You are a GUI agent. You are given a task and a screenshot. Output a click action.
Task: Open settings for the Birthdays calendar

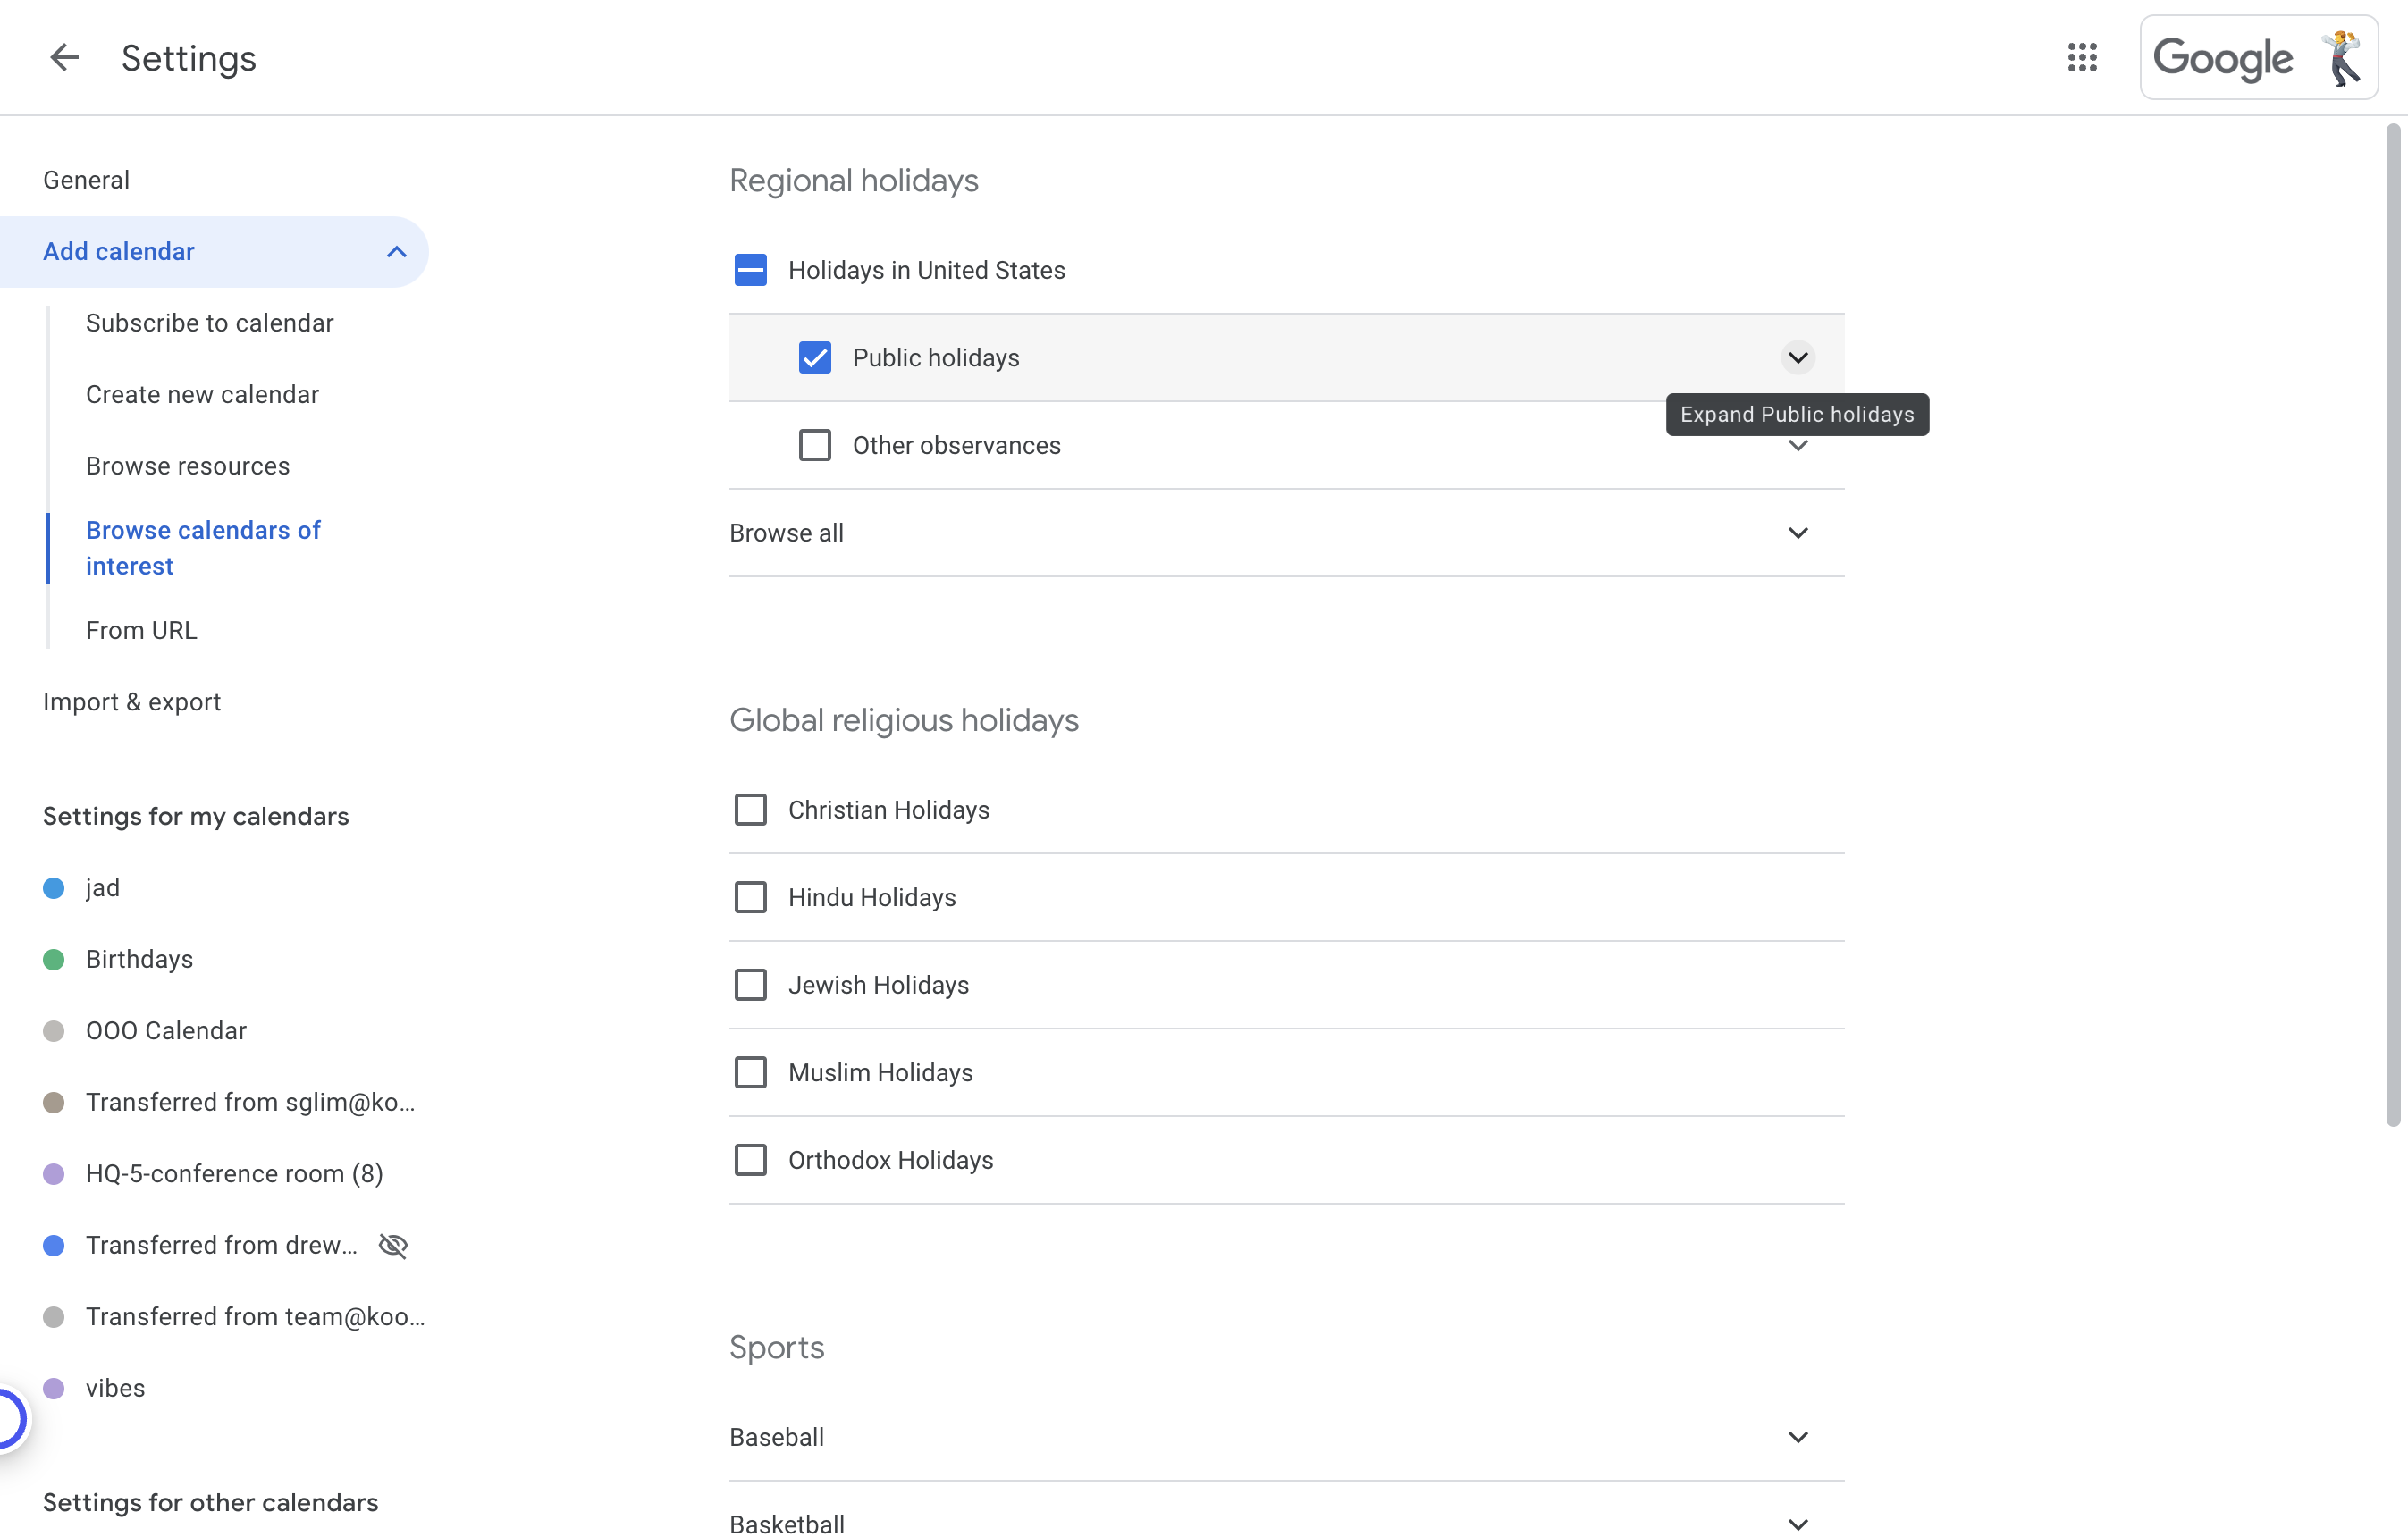click(x=139, y=960)
